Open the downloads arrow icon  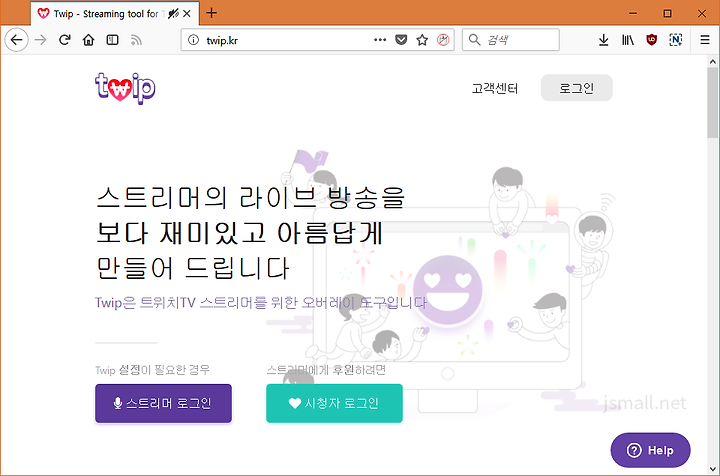coord(604,40)
